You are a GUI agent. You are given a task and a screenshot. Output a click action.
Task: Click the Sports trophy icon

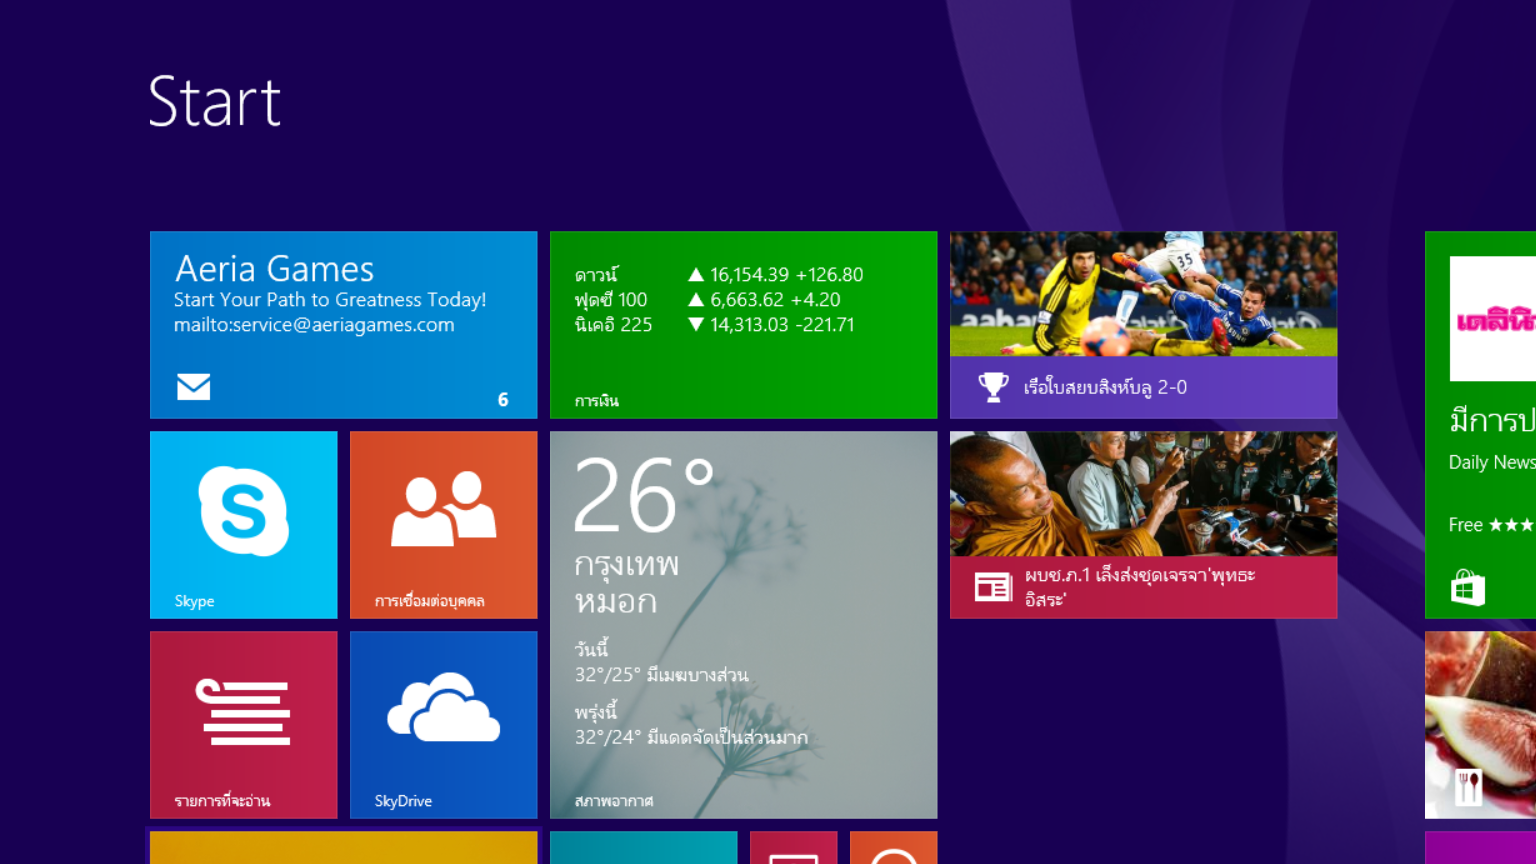pyautogui.click(x=993, y=387)
